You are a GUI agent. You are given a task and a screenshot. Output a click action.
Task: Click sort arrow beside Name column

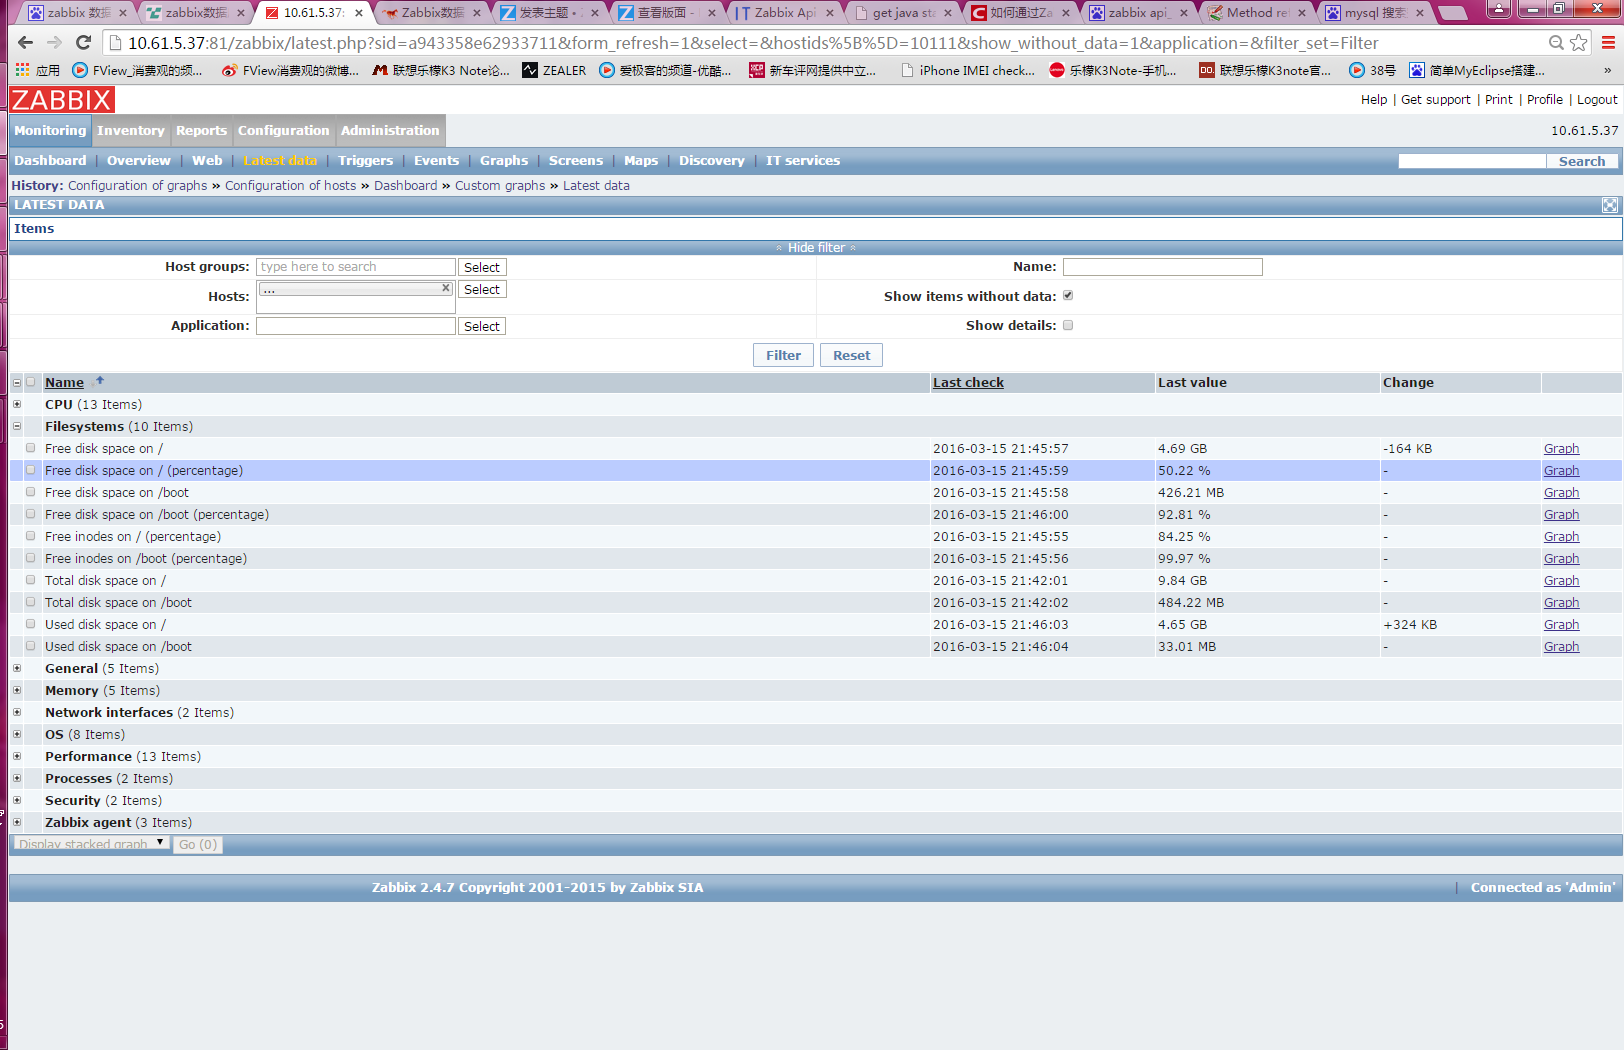tap(99, 381)
